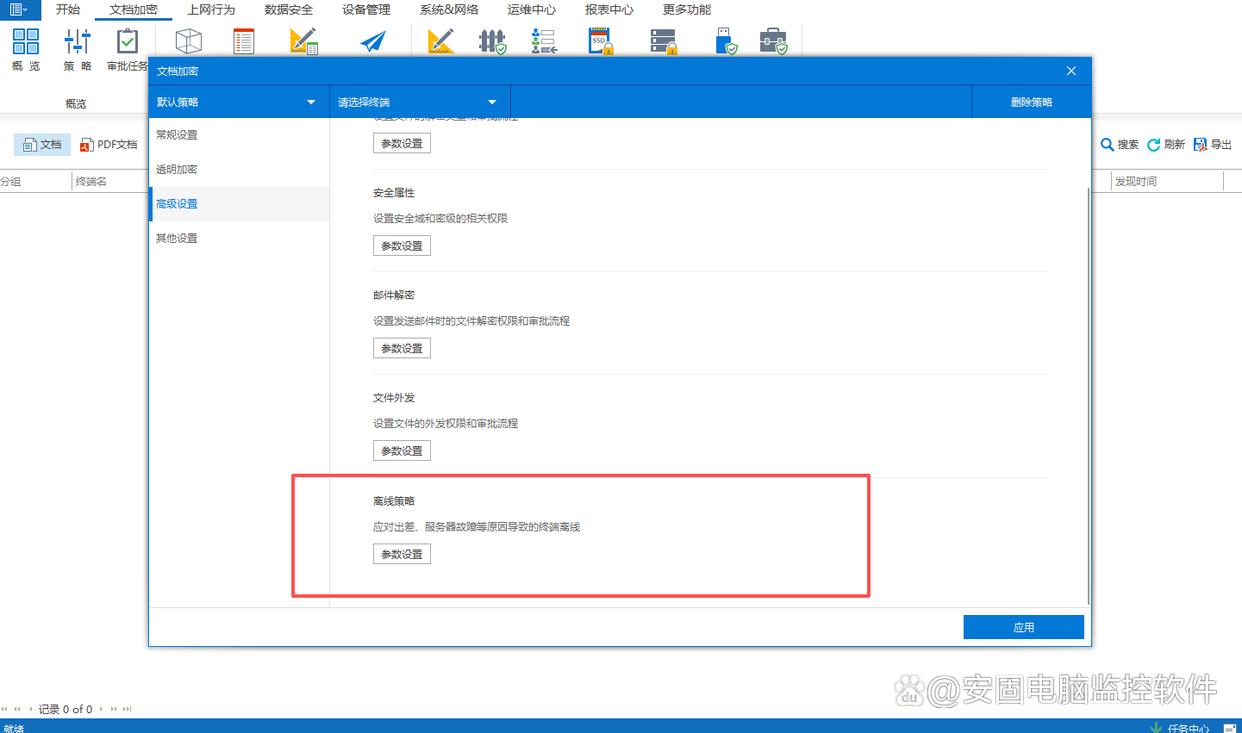The image size is (1242, 733).
Task: Close the 文档加密 dialog
Action: pos(1071,71)
